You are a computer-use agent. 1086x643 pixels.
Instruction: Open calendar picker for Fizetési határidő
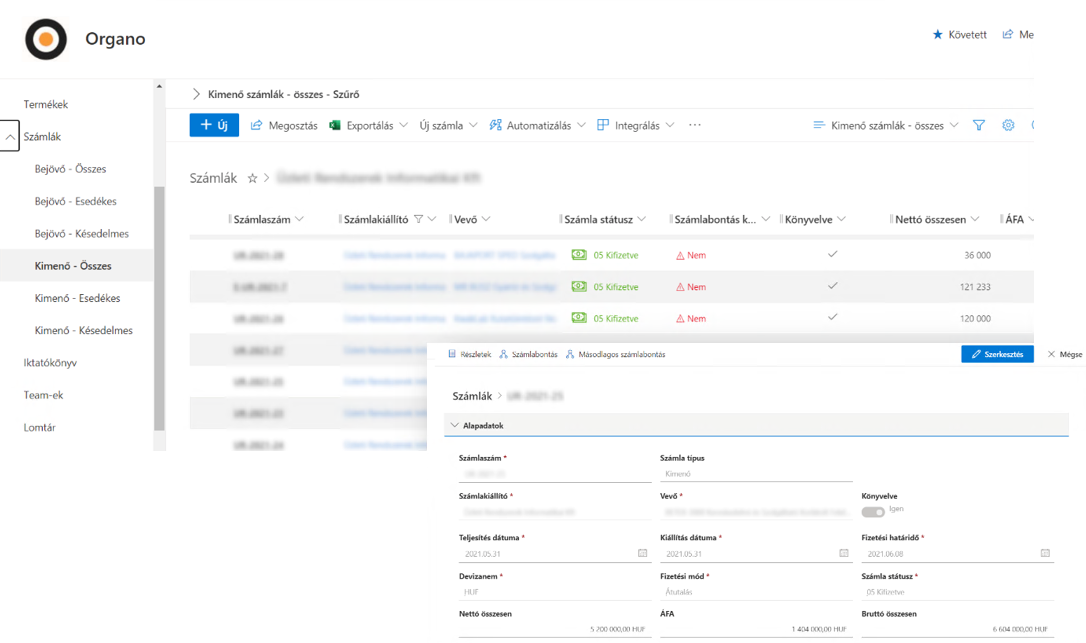[x=1045, y=553]
